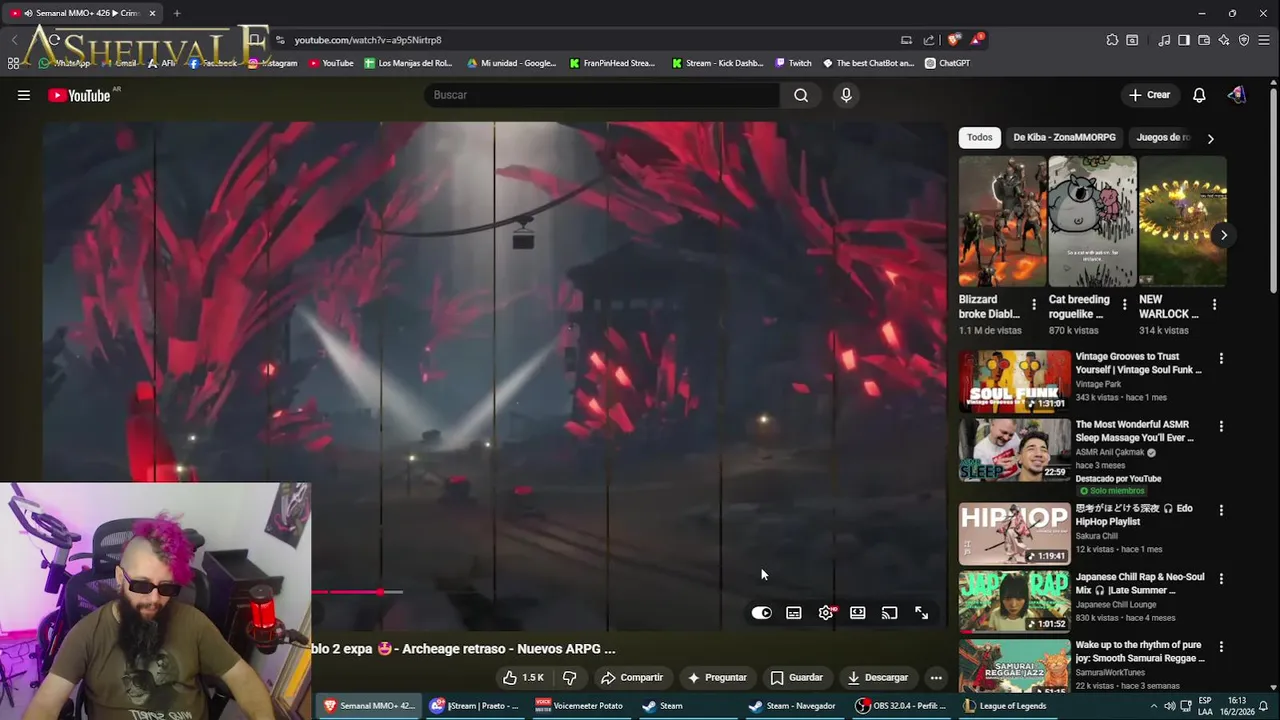Go to YouTube home via logo
Screen dimensions: 1280x720
(x=79, y=95)
